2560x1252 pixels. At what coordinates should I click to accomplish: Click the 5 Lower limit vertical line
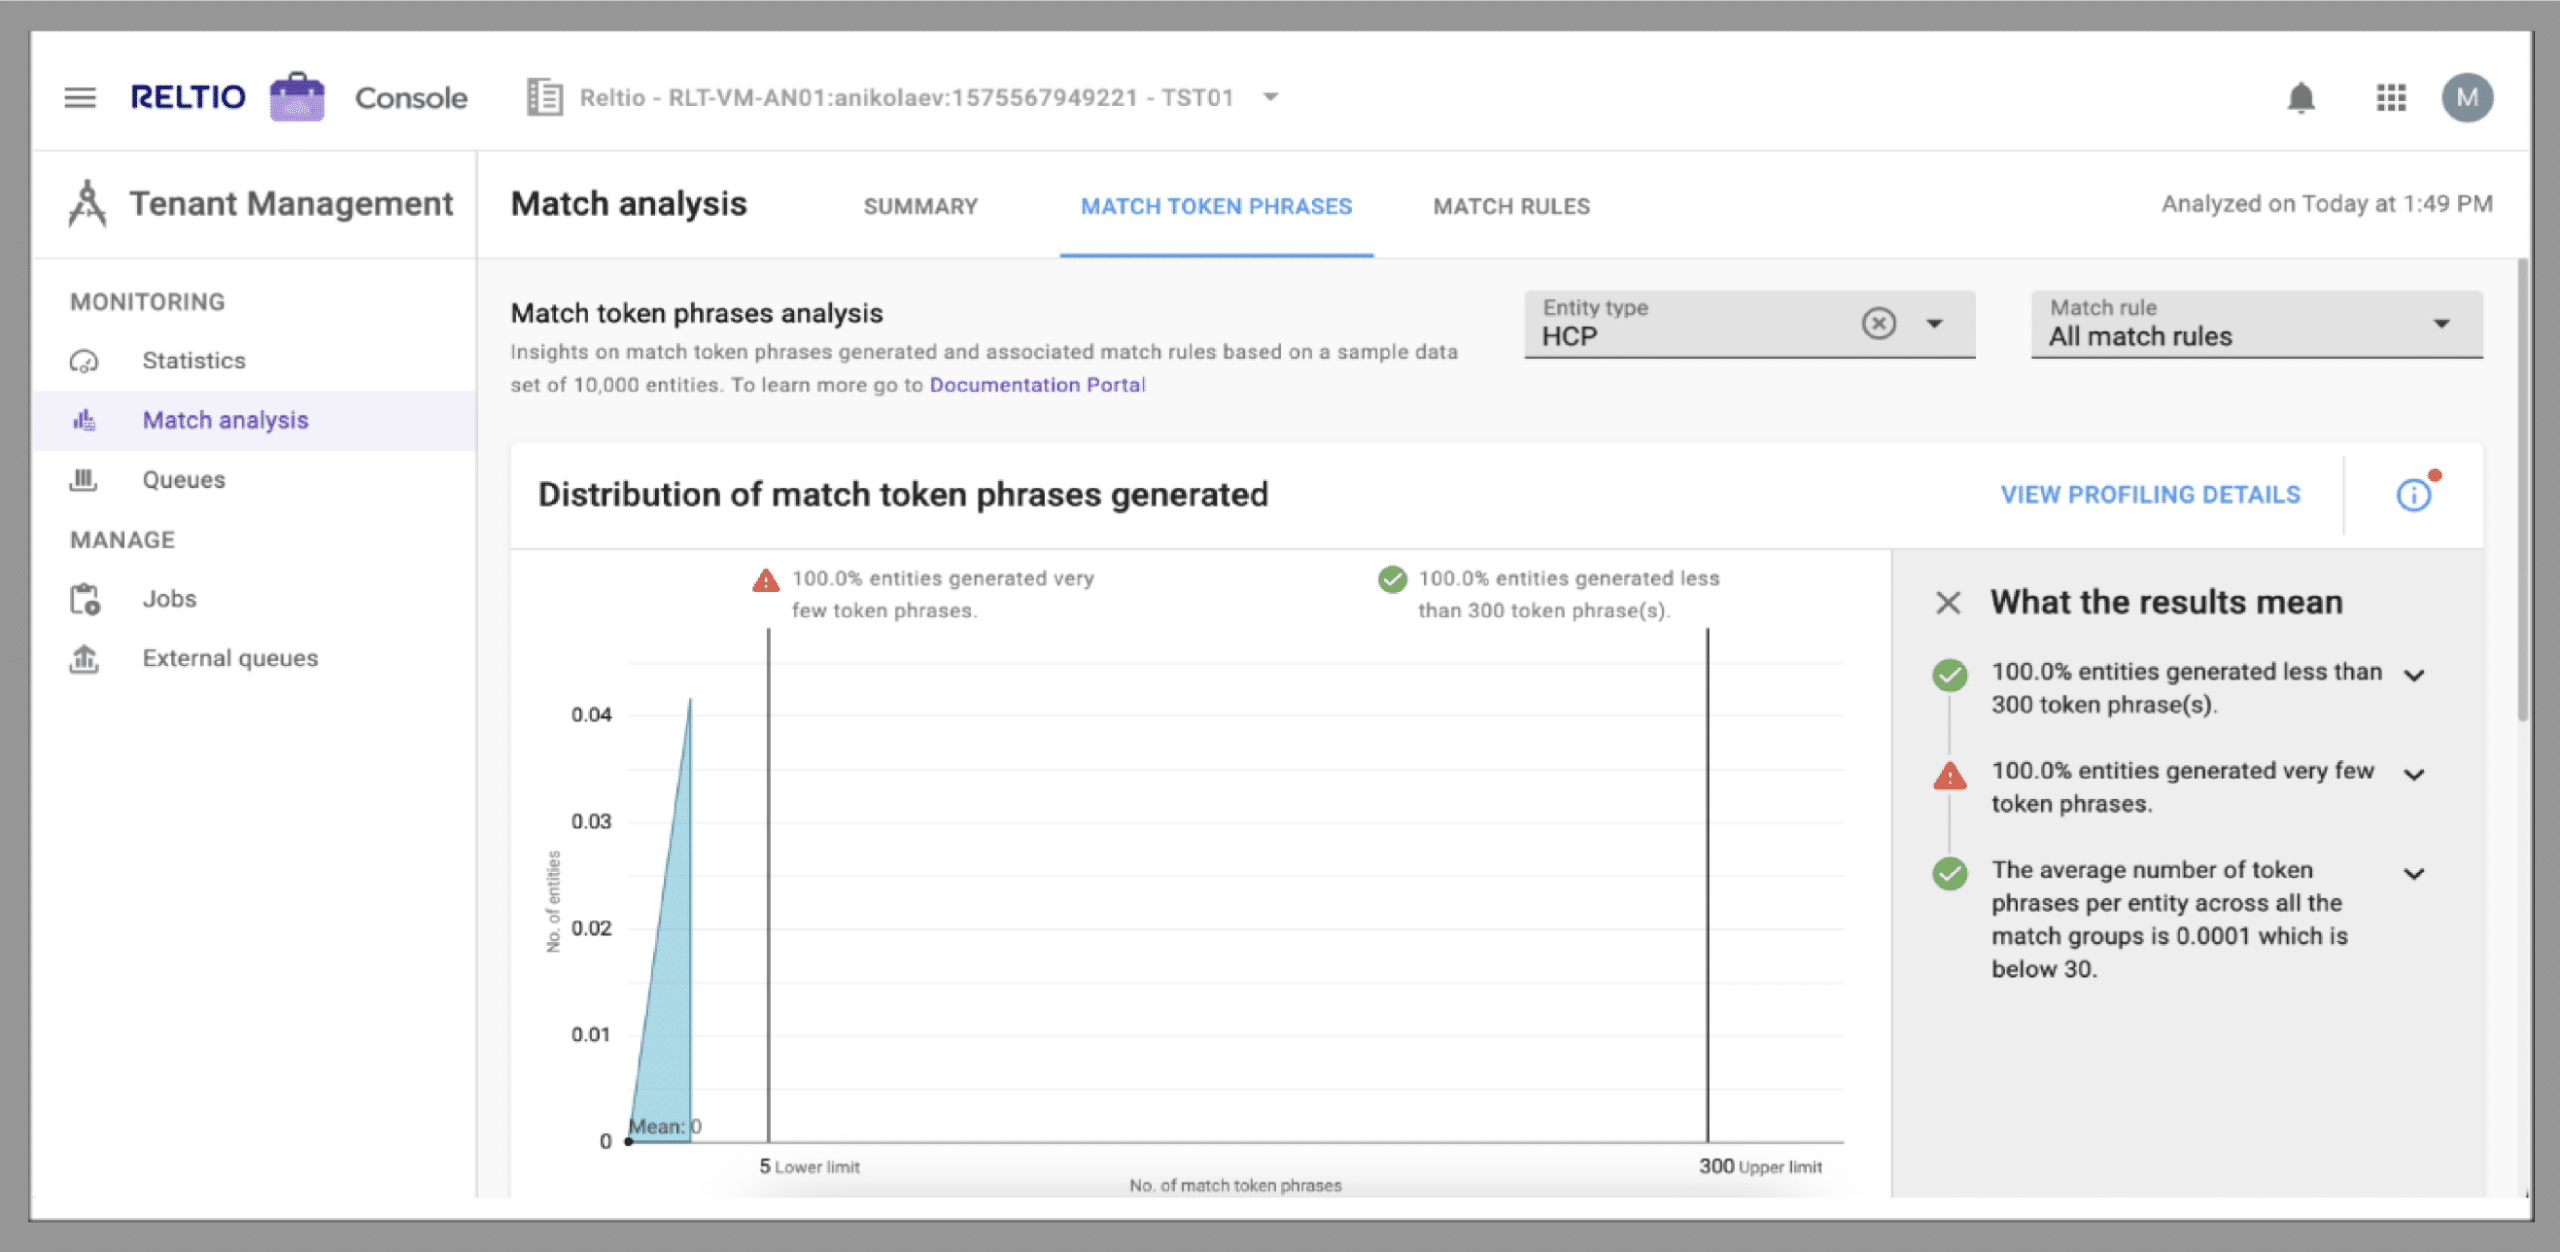point(768,885)
